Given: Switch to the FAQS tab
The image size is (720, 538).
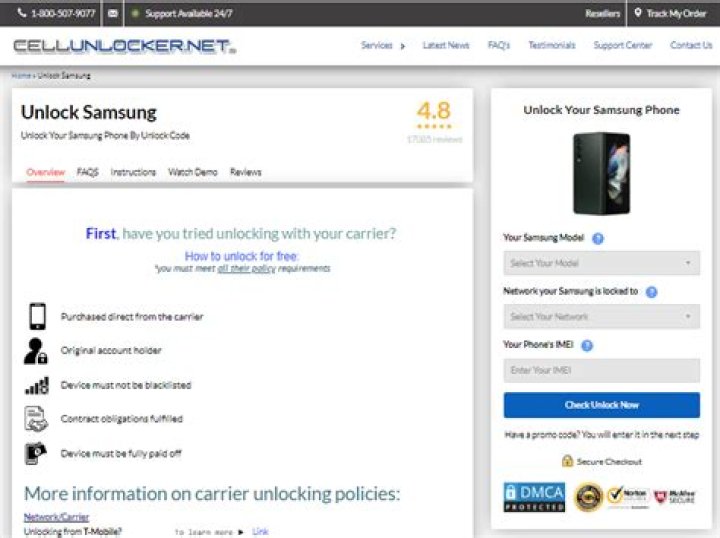Looking at the screenshot, I should [x=88, y=172].
